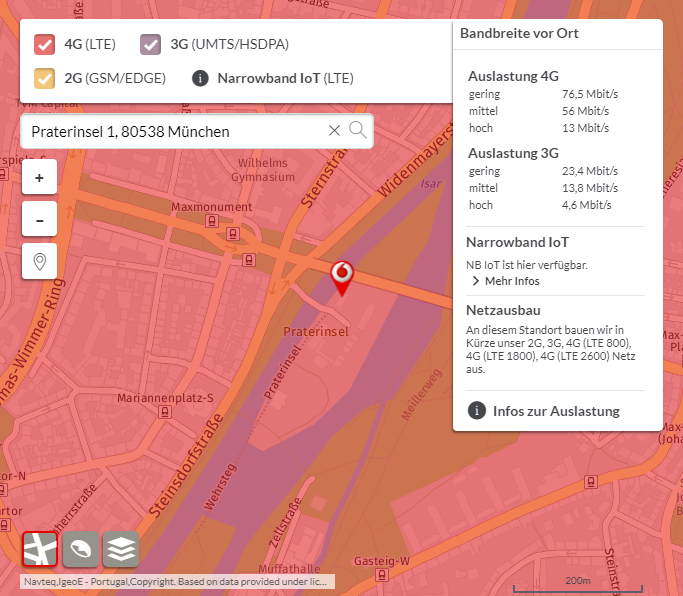The width and height of the screenshot is (683, 596).
Task: Clear the address search field with X
Action: point(334,131)
